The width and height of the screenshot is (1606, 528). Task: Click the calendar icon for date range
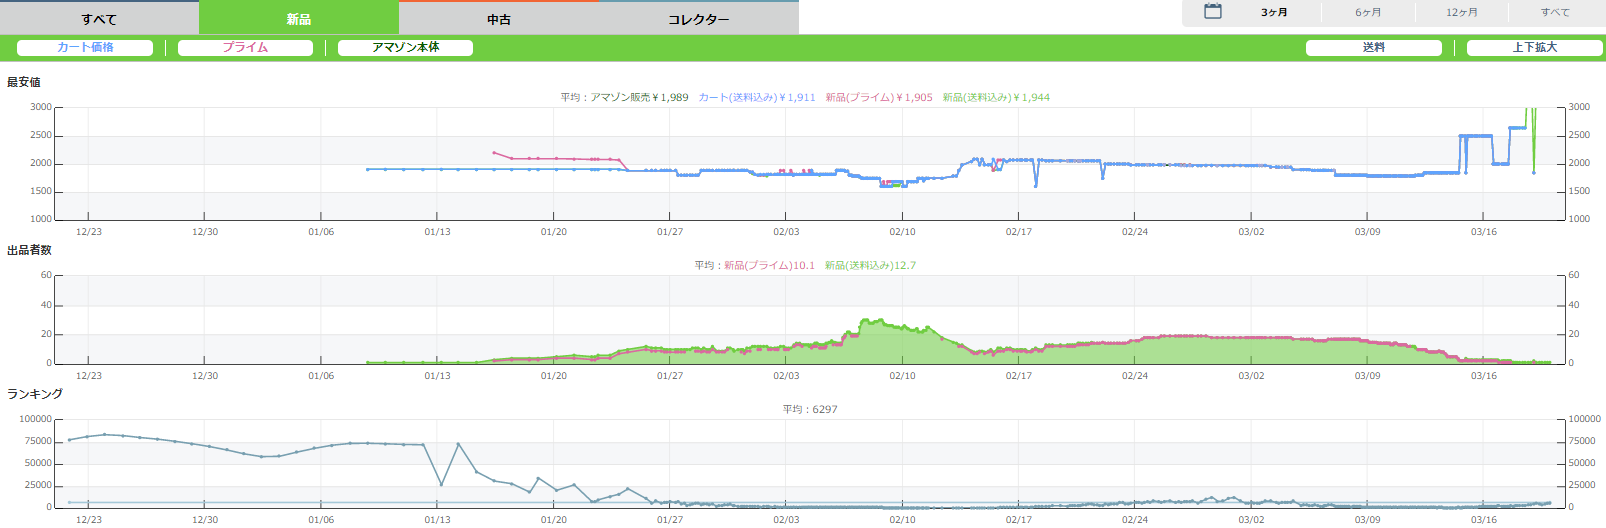tap(1213, 12)
